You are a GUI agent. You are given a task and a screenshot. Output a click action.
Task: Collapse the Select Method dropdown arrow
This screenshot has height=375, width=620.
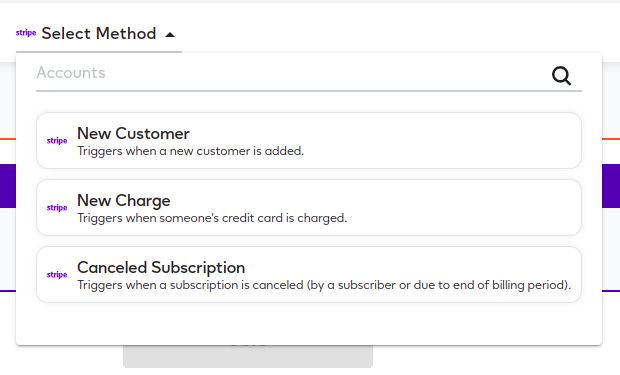(170, 35)
